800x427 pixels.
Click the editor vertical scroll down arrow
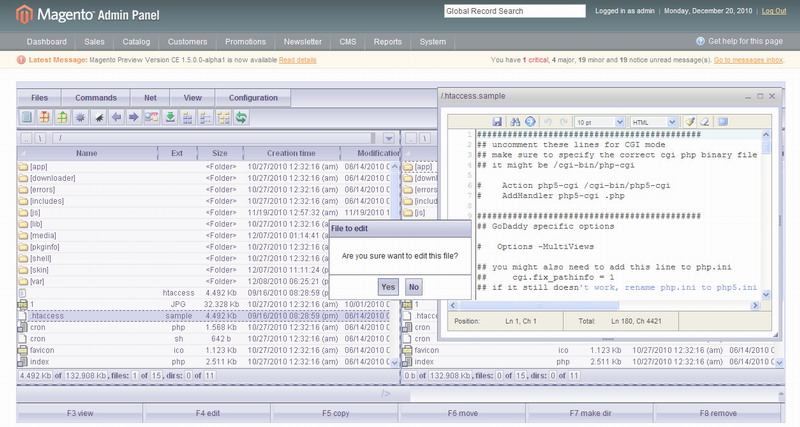pyautogui.click(x=766, y=294)
